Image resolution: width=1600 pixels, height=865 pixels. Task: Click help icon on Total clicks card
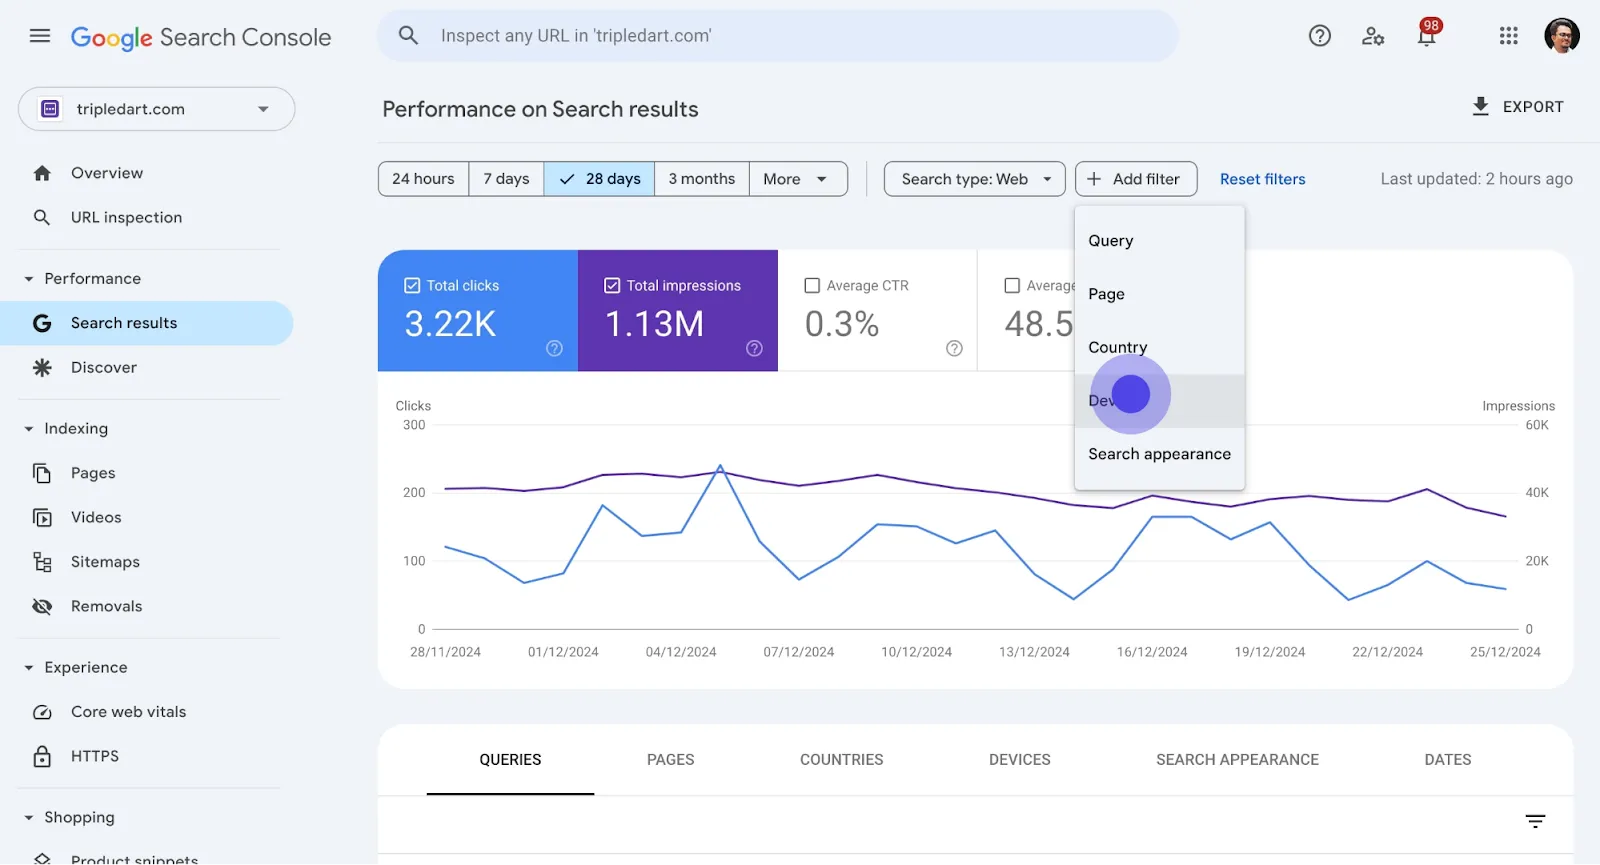(x=554, y=348)
